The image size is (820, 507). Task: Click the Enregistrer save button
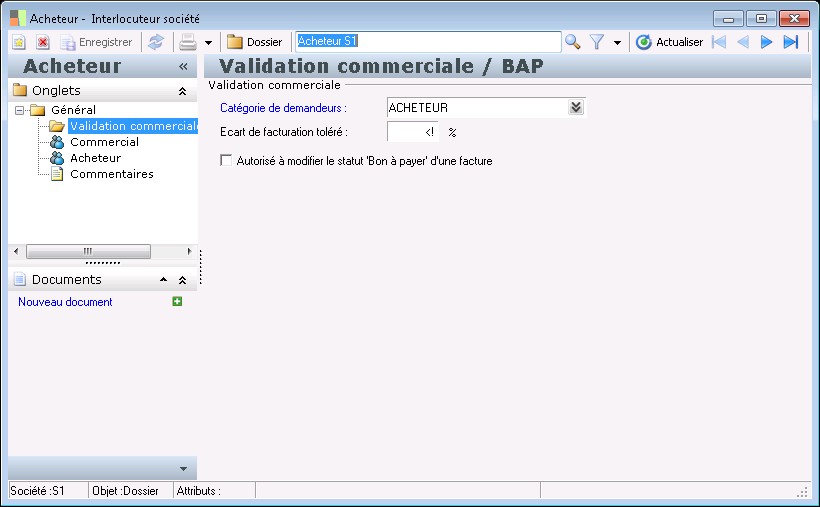click(97, 42)
